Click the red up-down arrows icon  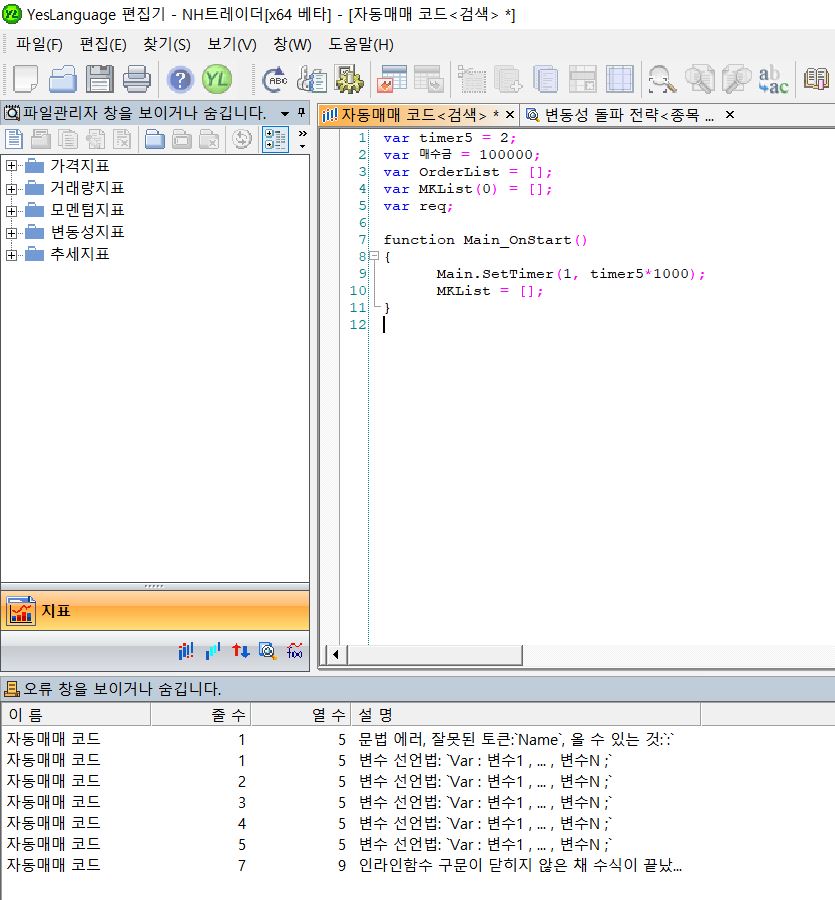[241, 651]
